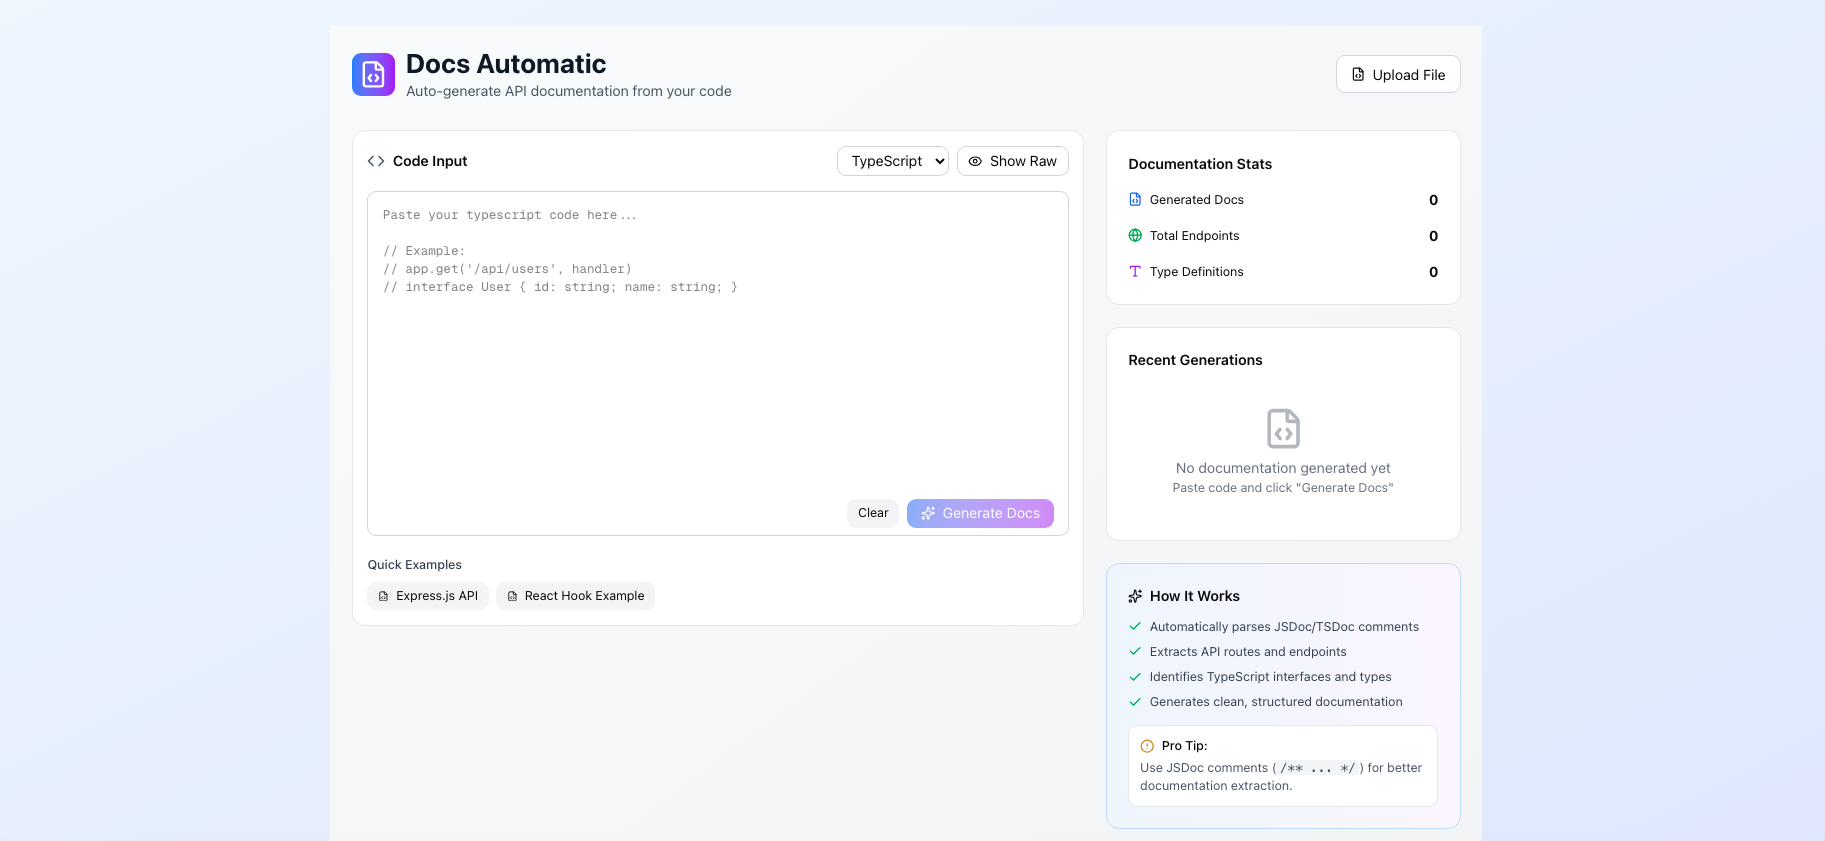
Task: Click checkmark beside 'Identifies TypeScript interfaces and types'
Action: (x=1135, y=677)
